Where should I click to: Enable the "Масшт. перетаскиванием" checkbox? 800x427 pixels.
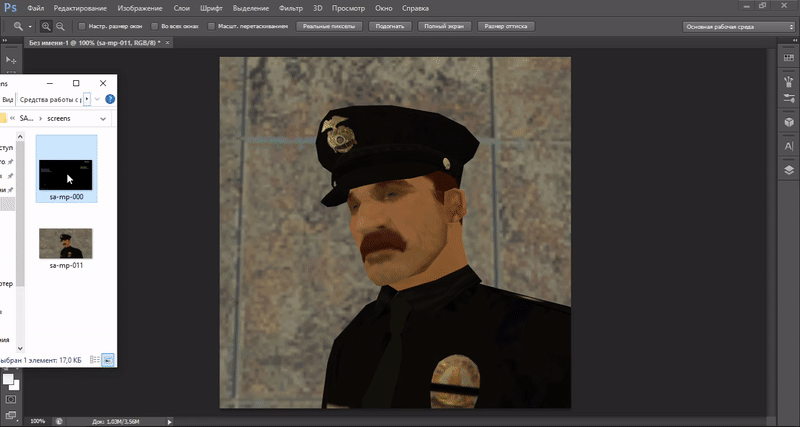[211, 26]
